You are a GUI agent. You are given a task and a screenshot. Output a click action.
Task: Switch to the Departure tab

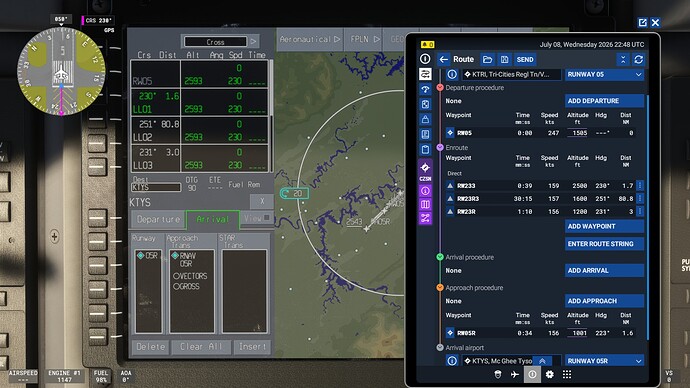158,219
